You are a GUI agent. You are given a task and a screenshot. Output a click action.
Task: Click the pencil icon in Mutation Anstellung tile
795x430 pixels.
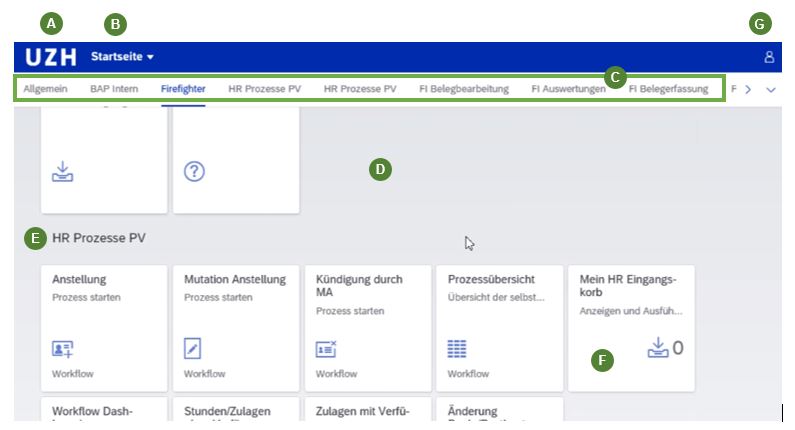tap(193, 348)
